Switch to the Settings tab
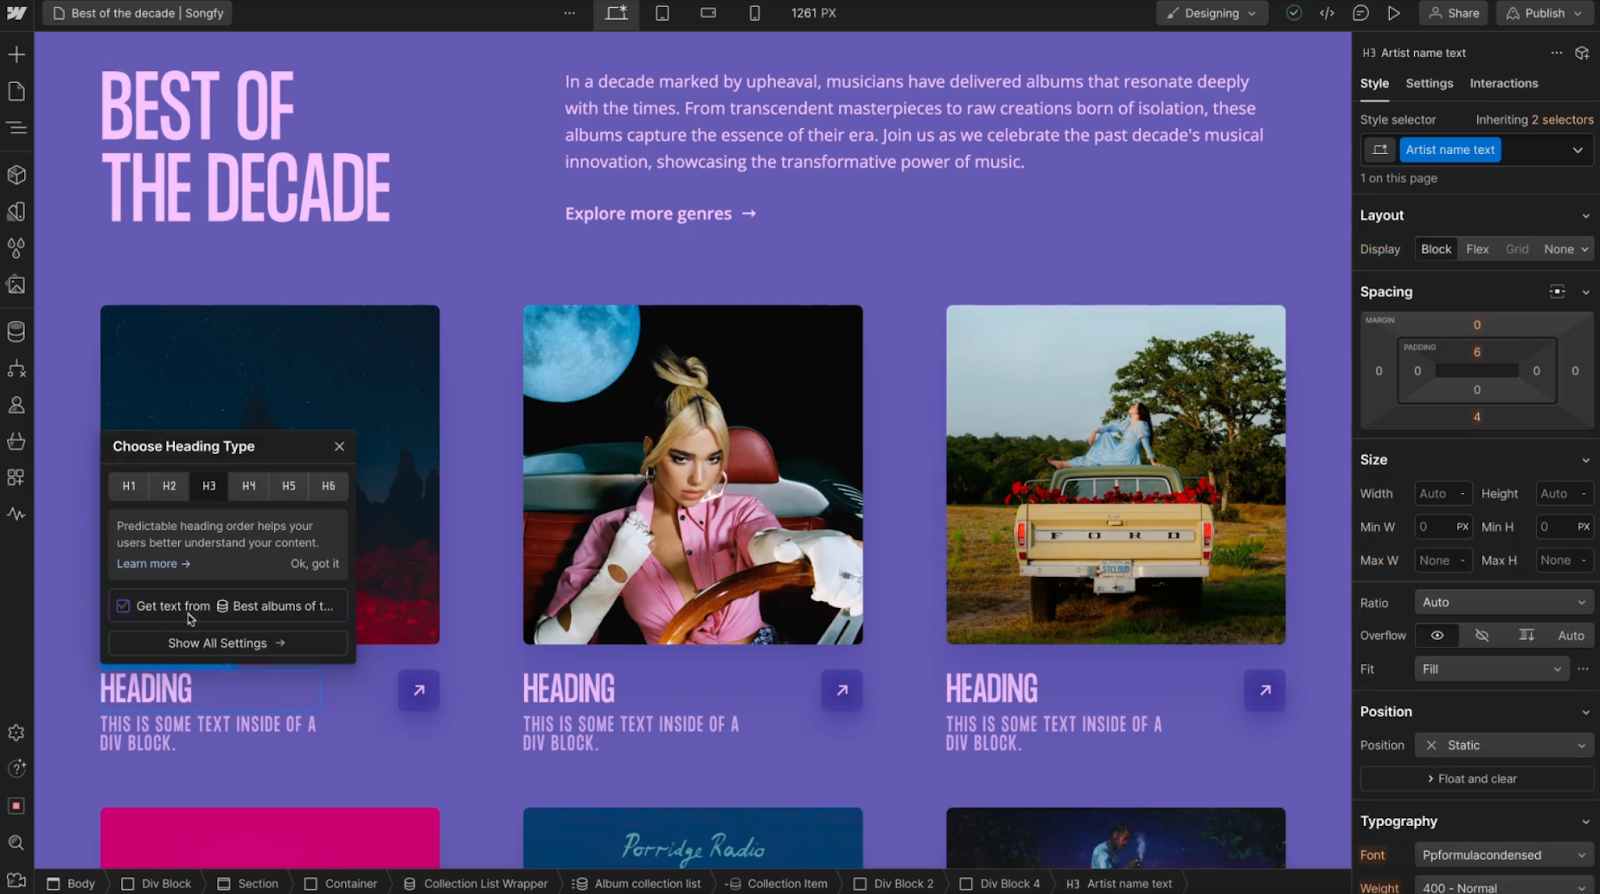Screen dimensions: 1600x894 1429,84
